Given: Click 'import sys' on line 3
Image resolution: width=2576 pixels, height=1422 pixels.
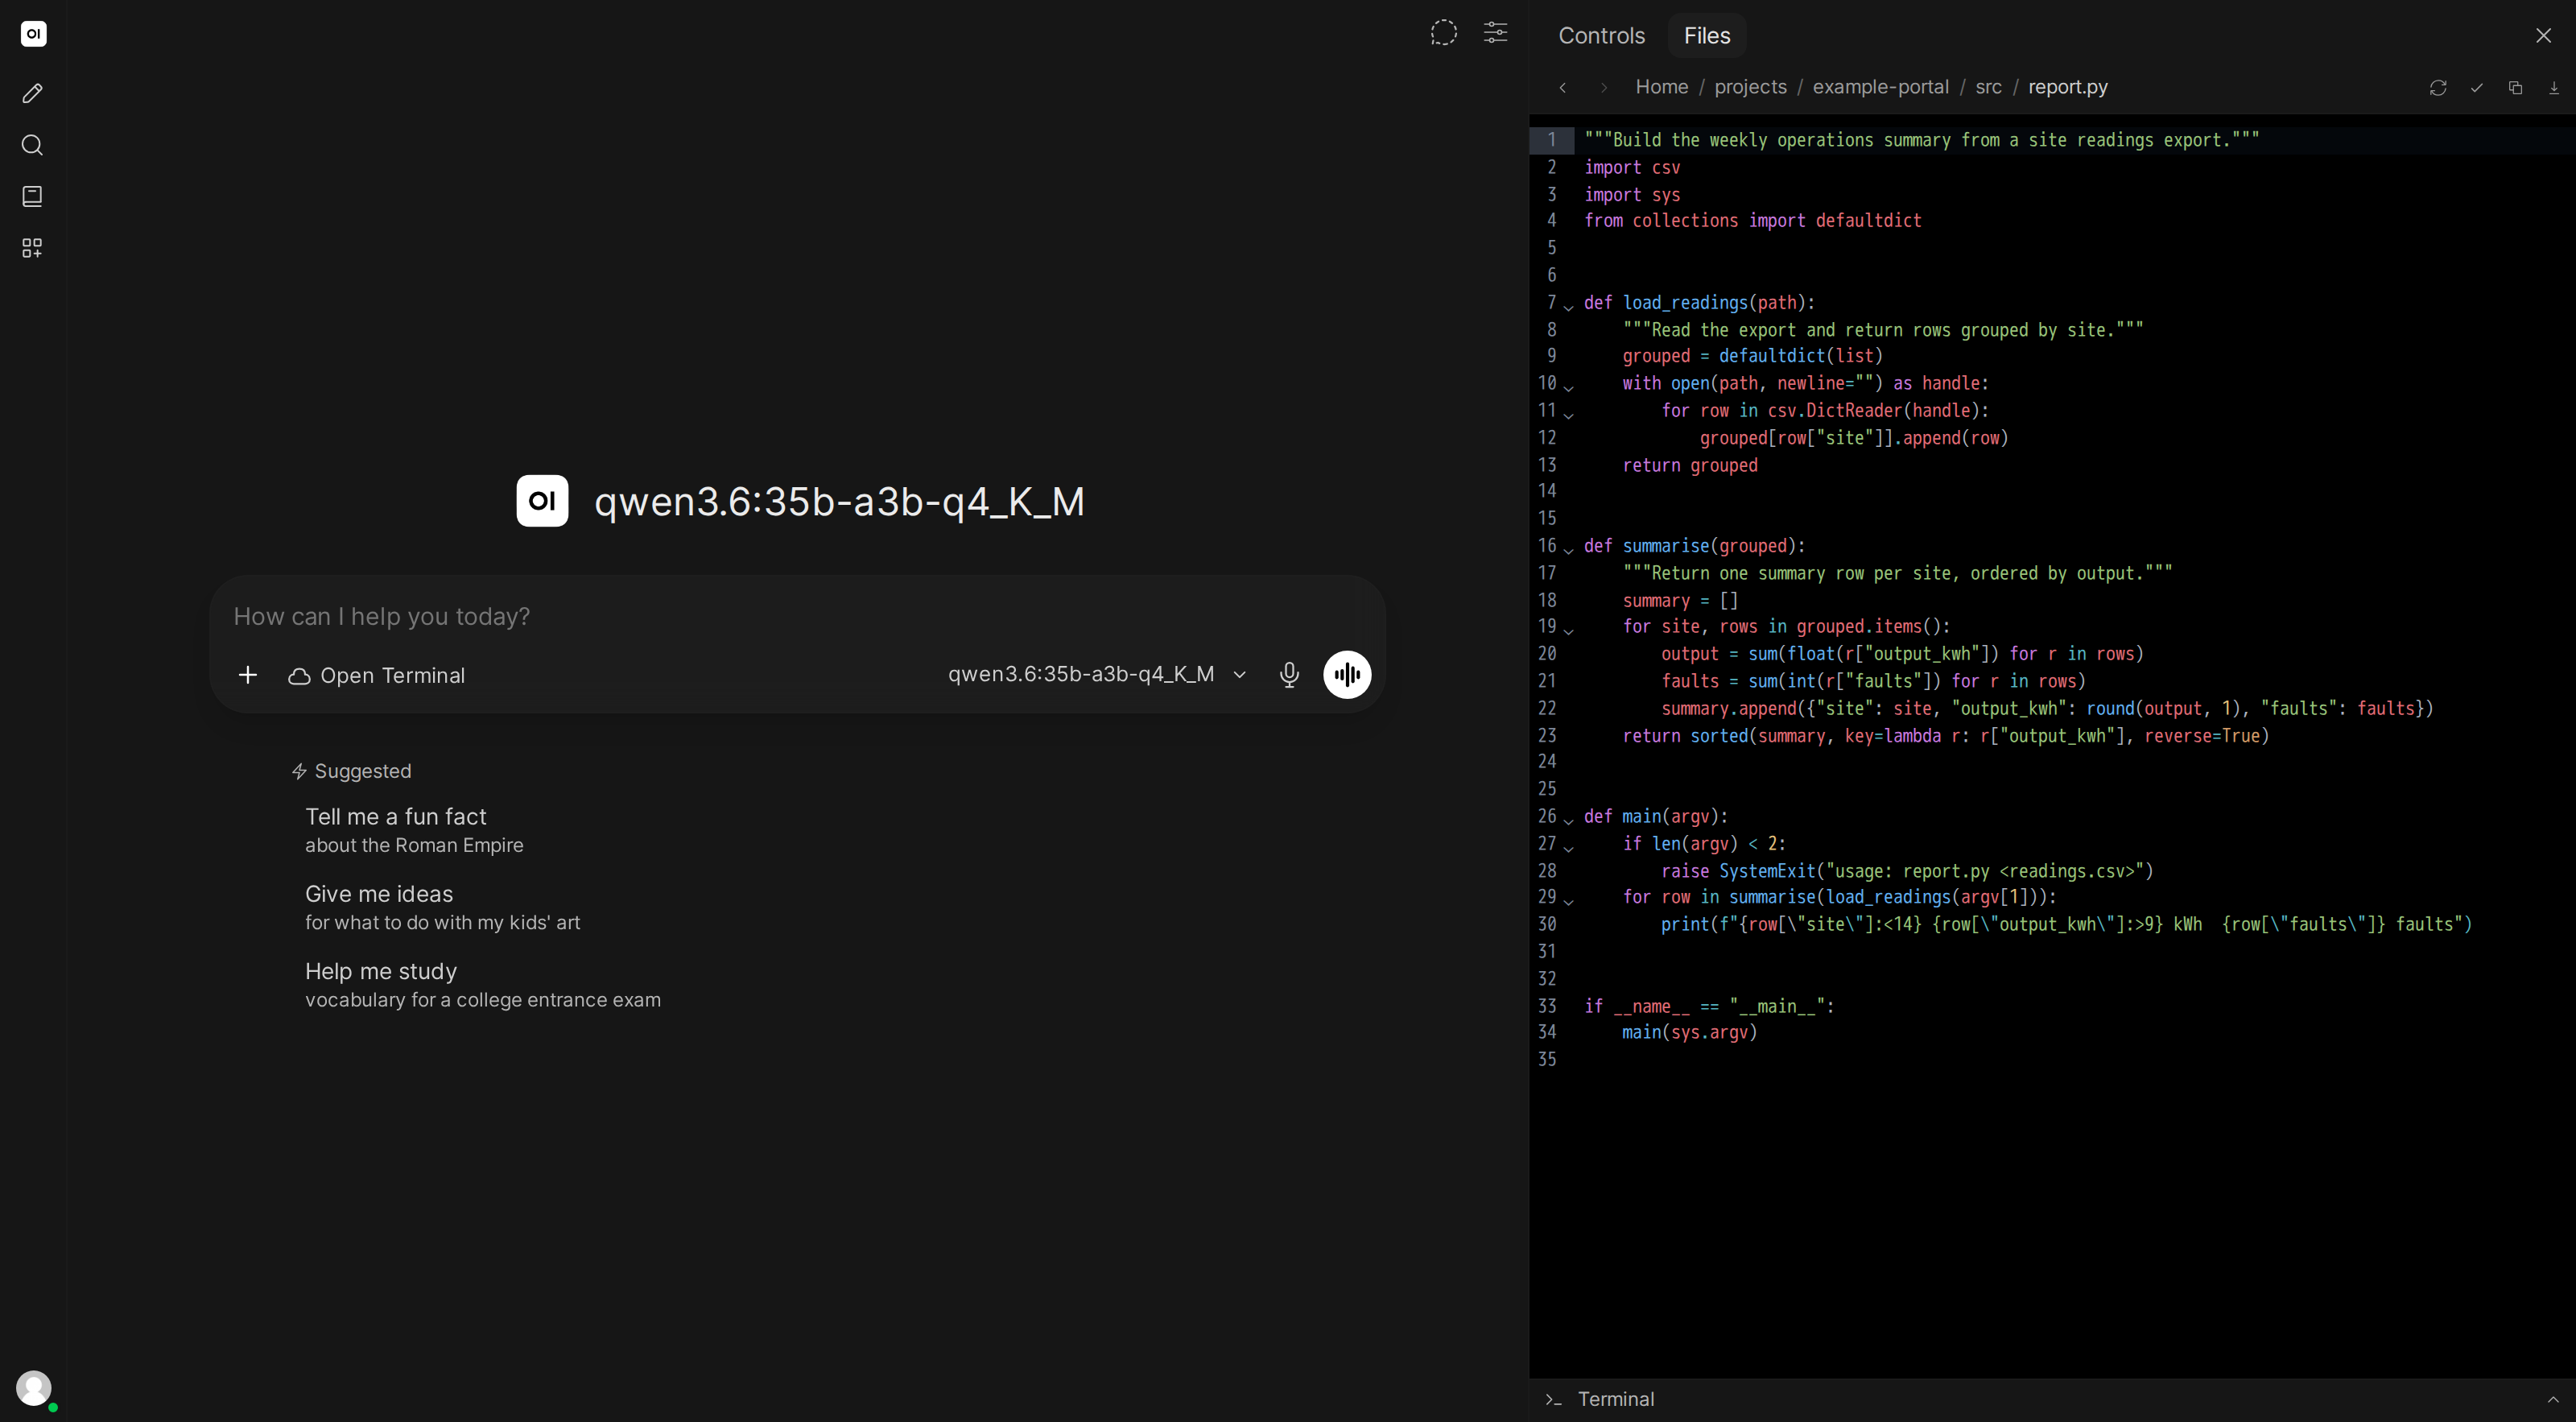Looking at the screenshot, I should (x=1632, y=194).
